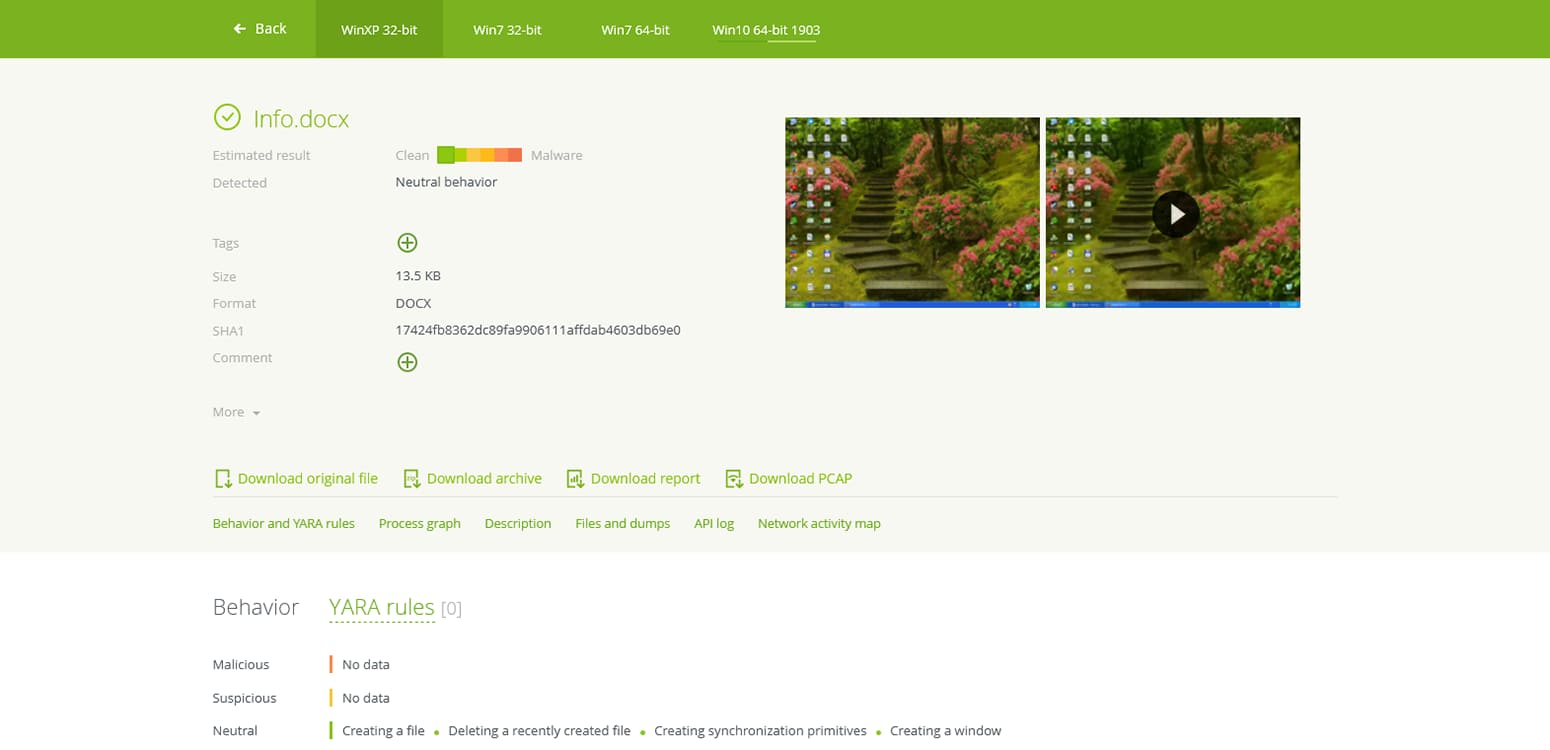Click the orange-red Malware end of result bar

tap(514, 155)
